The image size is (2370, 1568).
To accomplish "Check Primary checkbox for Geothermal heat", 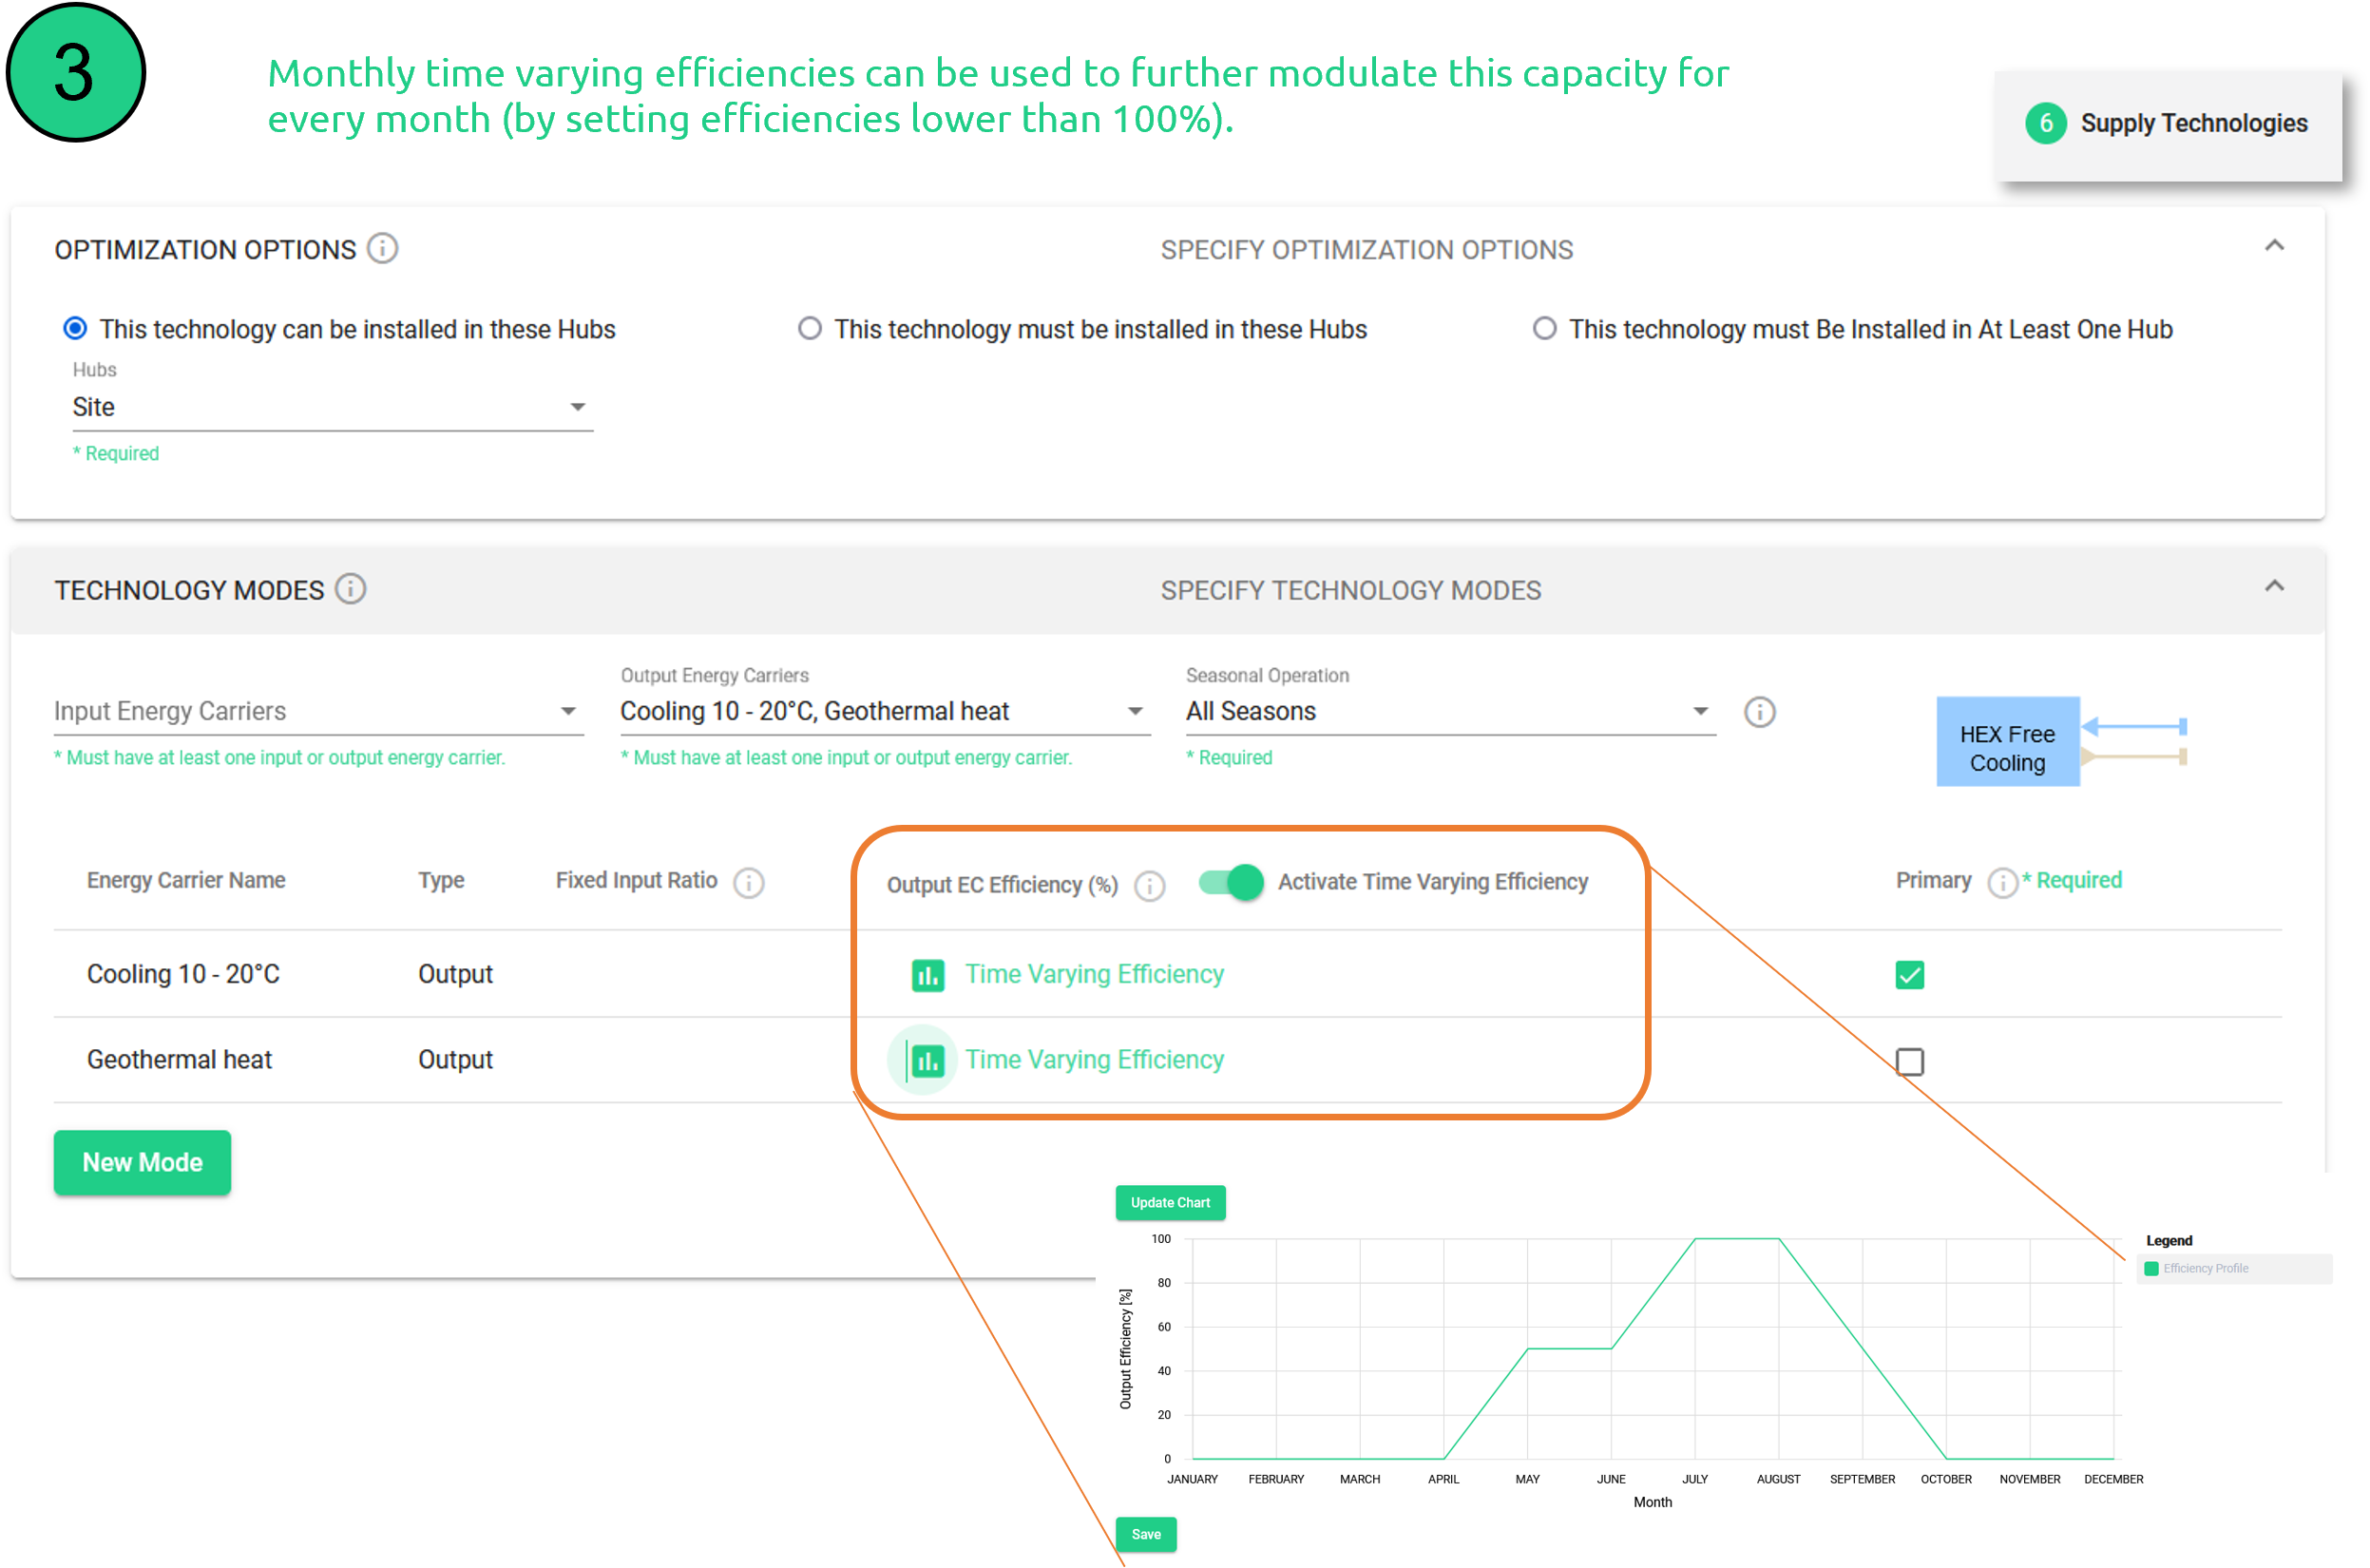I will [x=1909, y=1061].
